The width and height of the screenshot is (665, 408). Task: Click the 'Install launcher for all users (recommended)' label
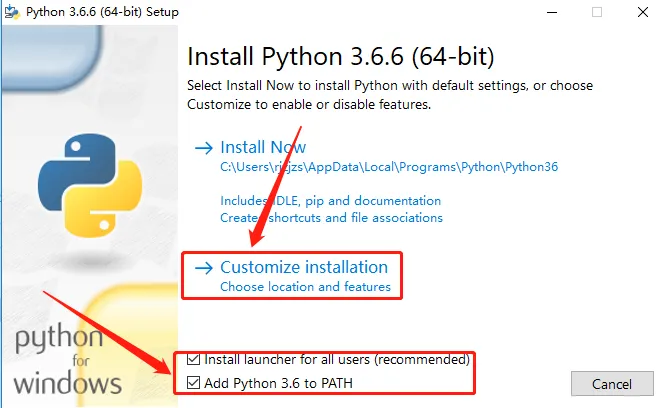coord(337,359)
